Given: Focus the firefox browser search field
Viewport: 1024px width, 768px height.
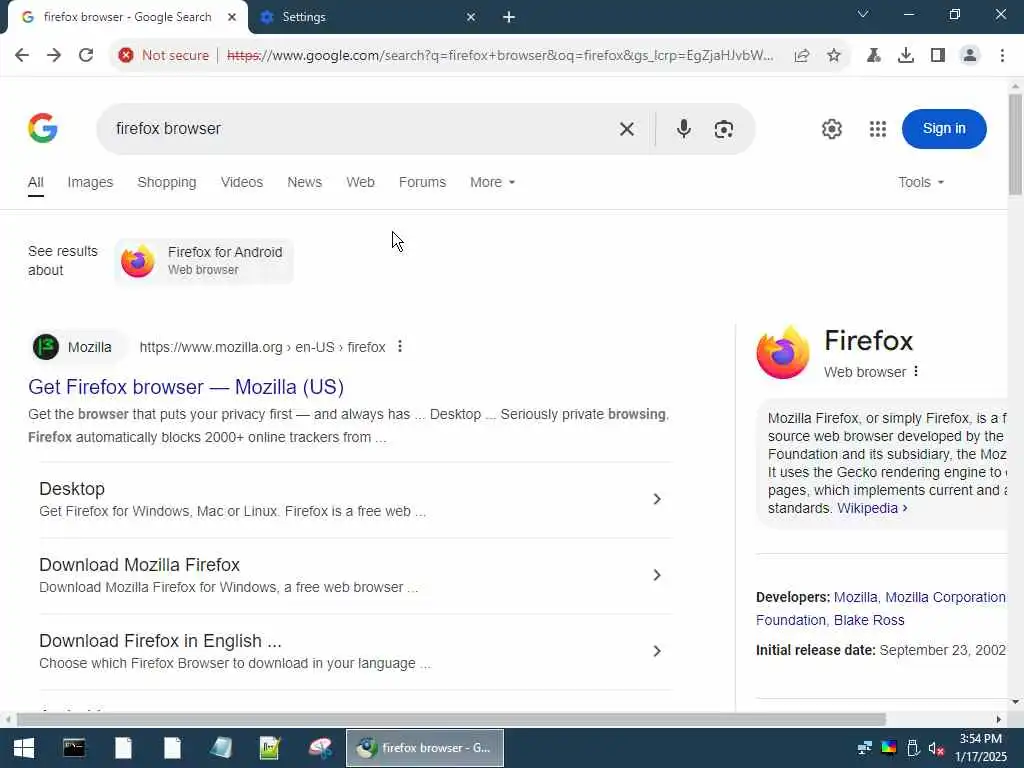Looking at the screenshot, I should [359, 129].
